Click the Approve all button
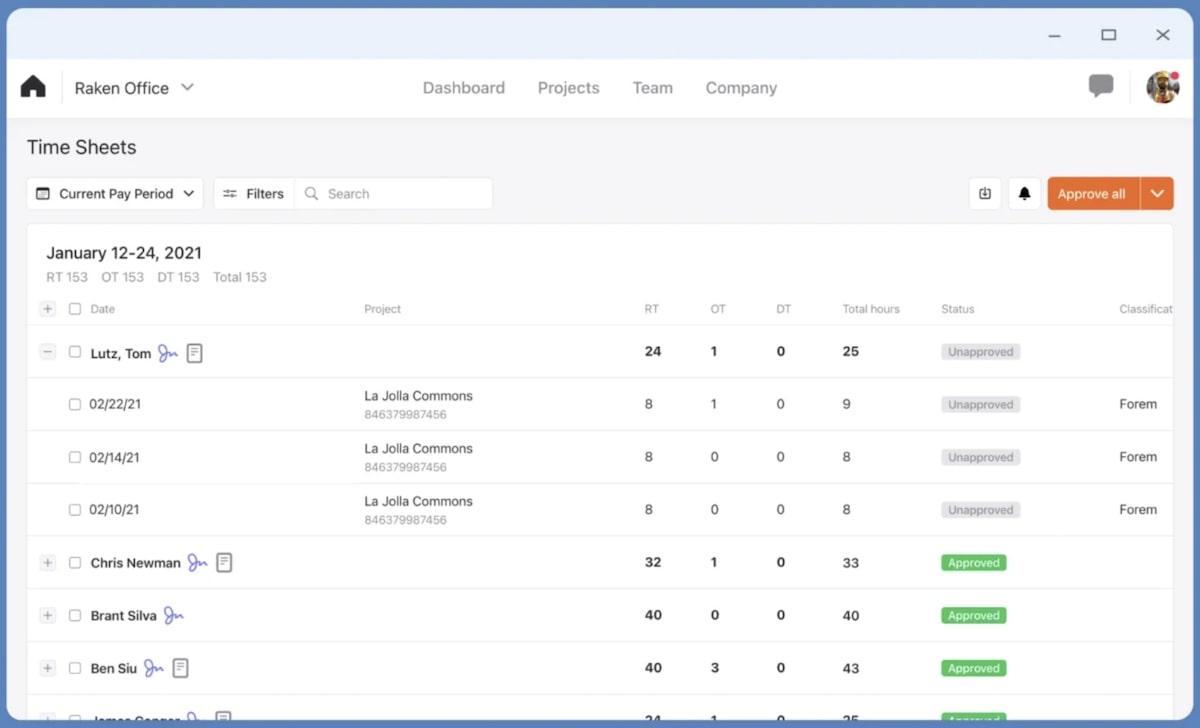 [1092, 194]
